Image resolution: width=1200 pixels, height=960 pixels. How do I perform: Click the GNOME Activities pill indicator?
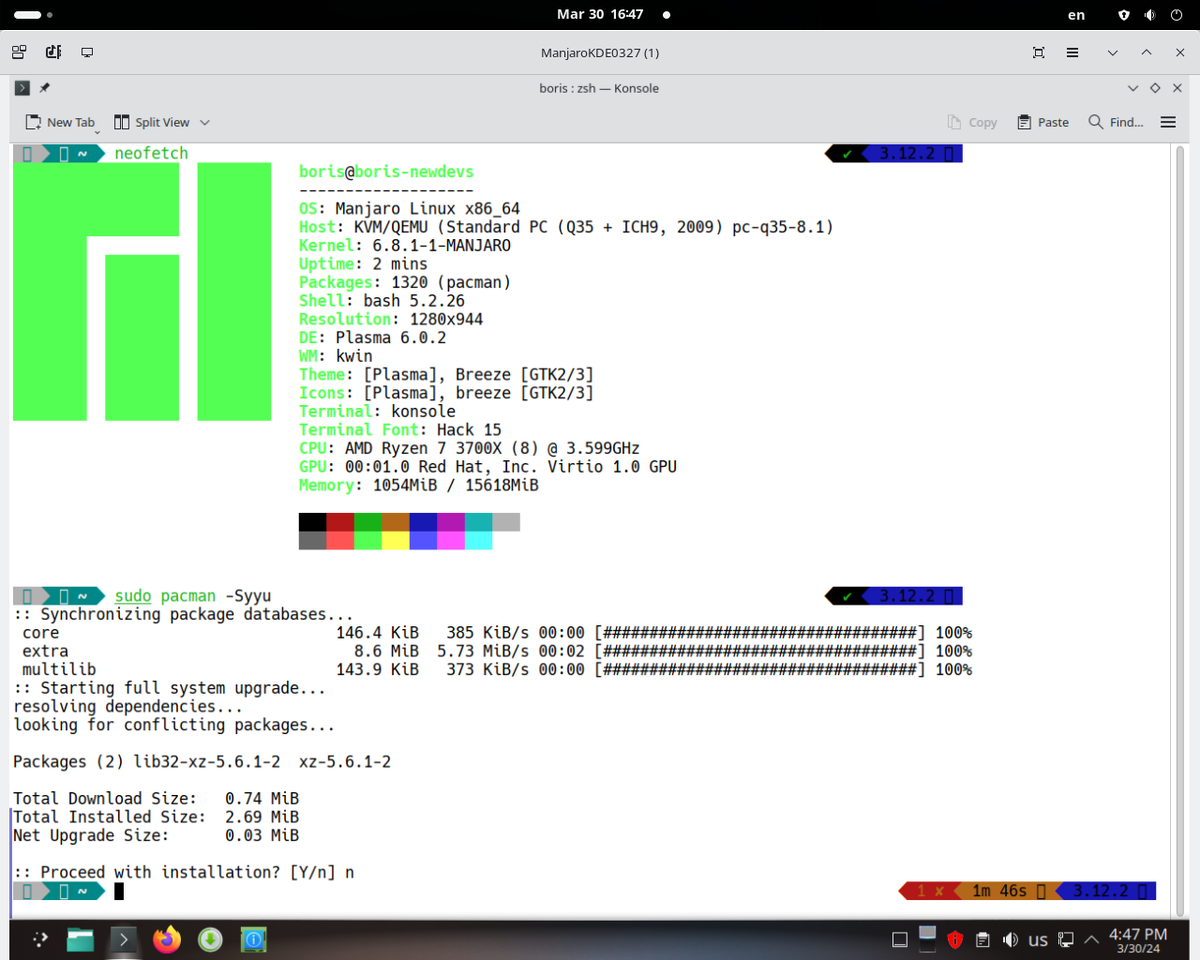[34, 15]
